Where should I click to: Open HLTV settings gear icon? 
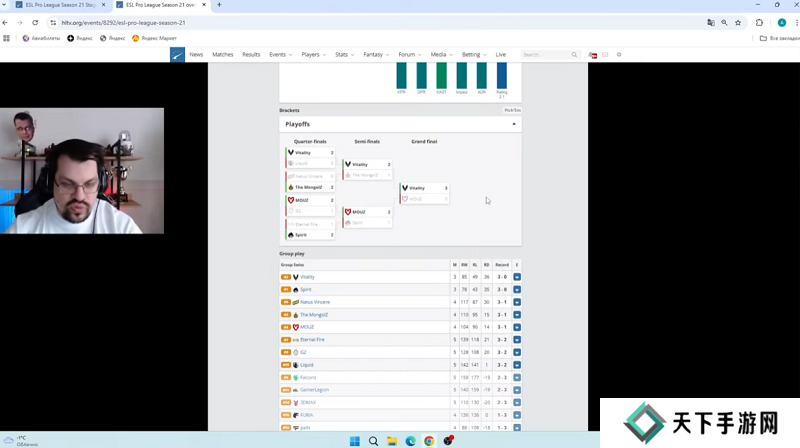coord(619,55)
